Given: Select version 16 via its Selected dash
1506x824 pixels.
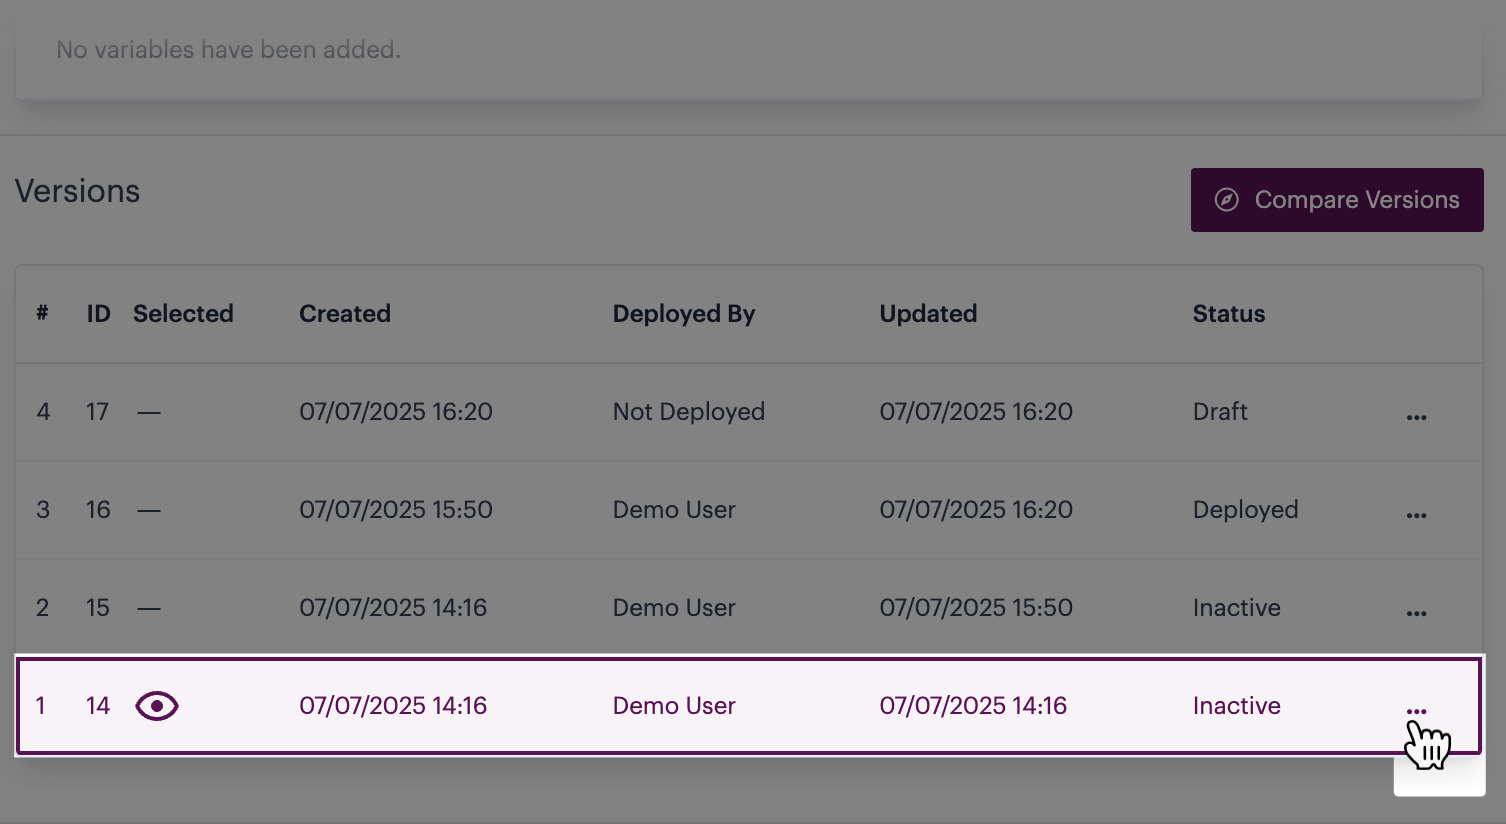Looking at the screenshot, I should pos(149,510).
